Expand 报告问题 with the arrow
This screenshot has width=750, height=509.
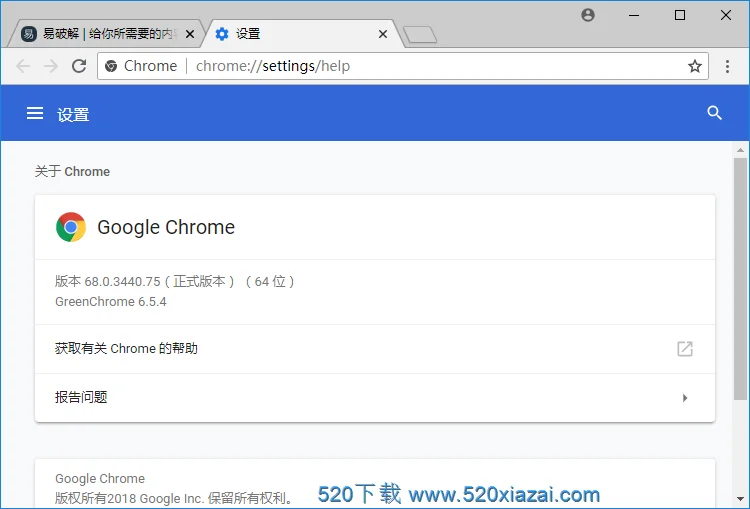click(685, 398)
